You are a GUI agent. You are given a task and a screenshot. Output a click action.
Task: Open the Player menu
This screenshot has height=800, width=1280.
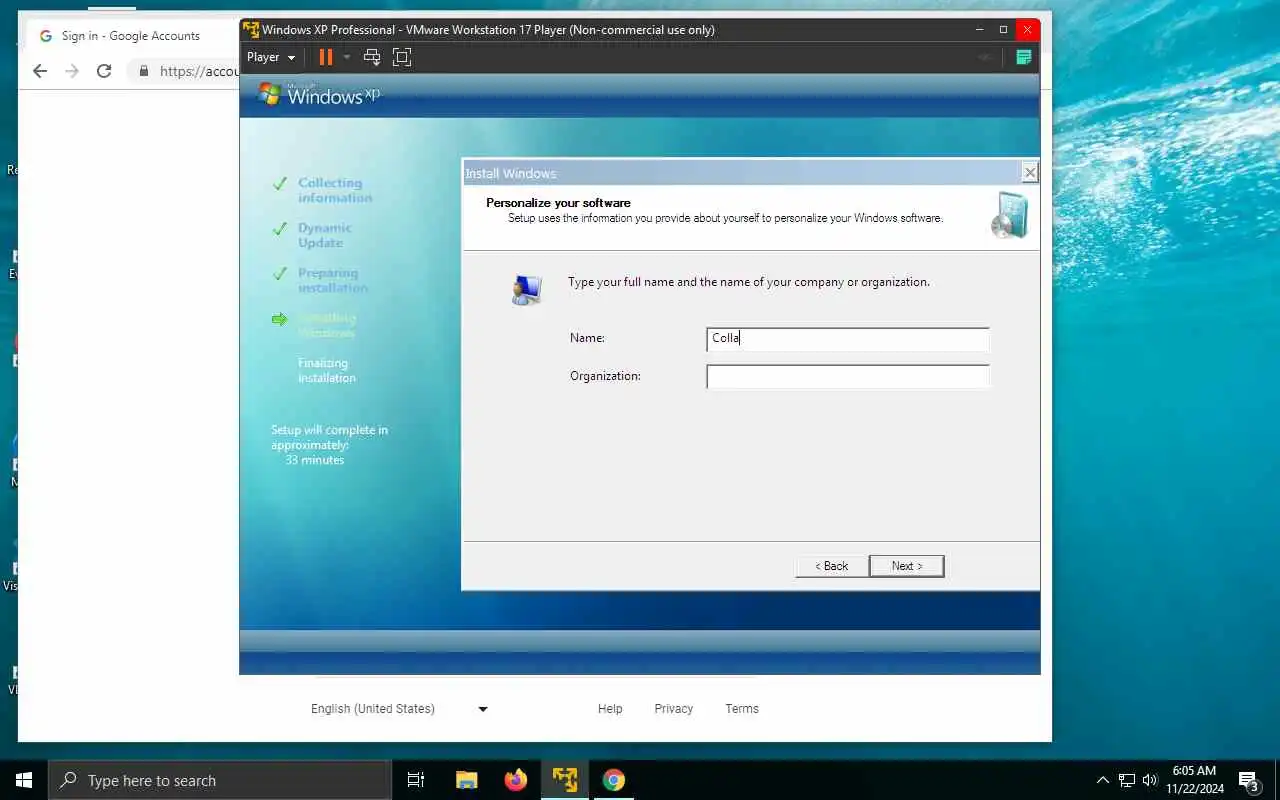point(271,57)
